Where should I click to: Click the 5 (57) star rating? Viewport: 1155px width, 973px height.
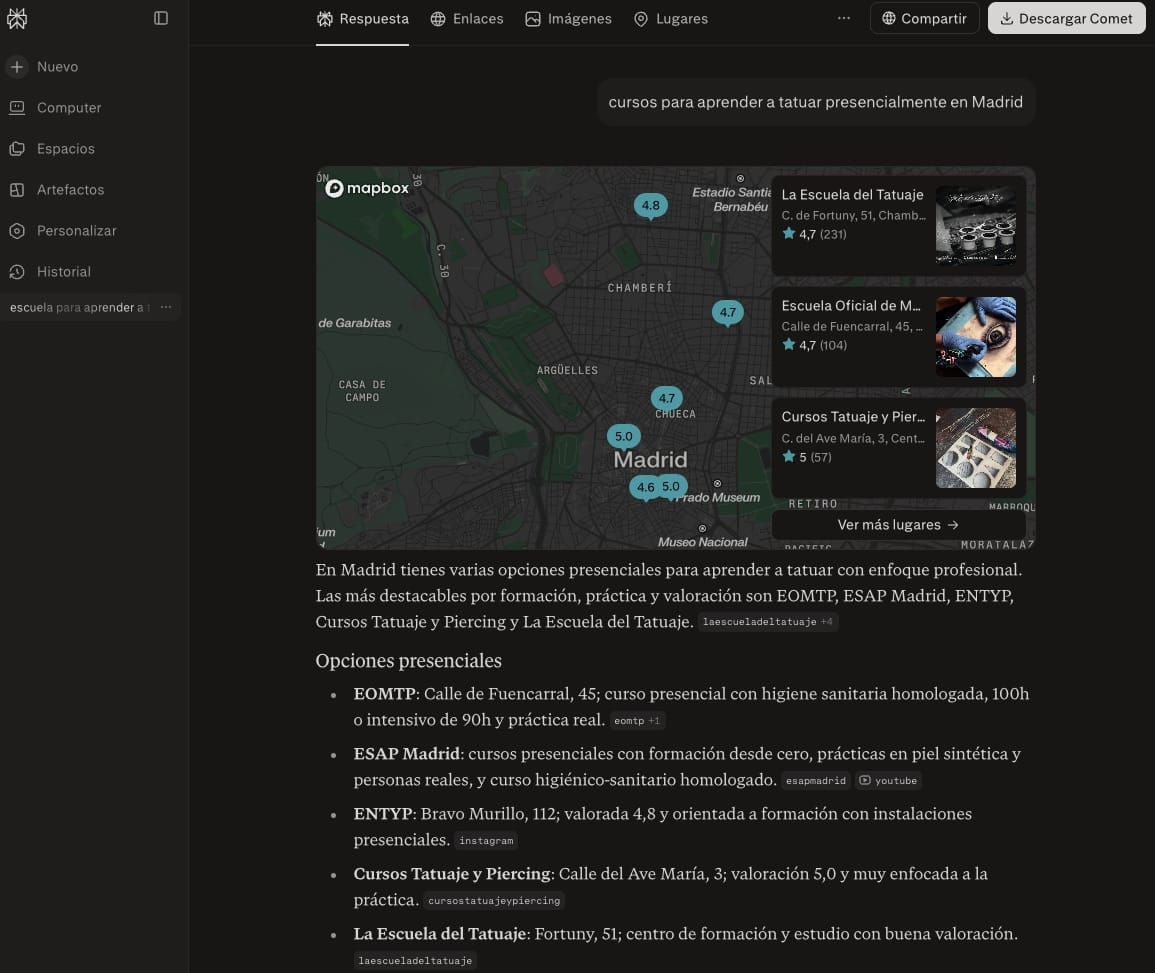(x=807, y=457)
